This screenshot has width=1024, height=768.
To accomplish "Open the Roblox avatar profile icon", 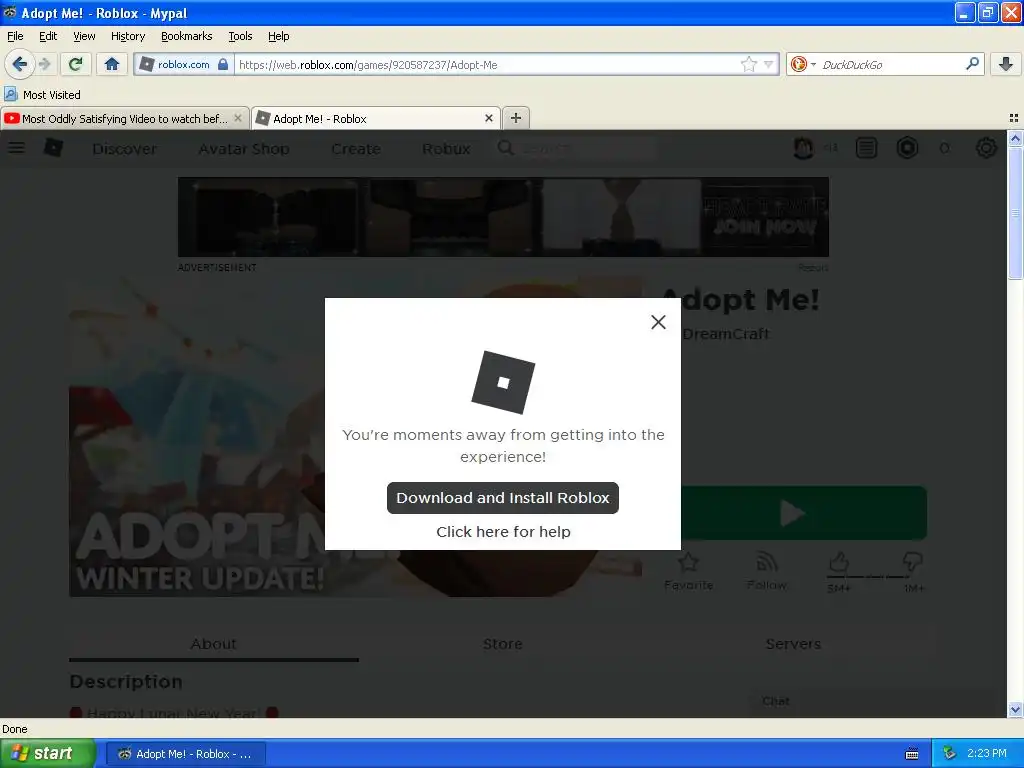I will (x=803, y=148).
